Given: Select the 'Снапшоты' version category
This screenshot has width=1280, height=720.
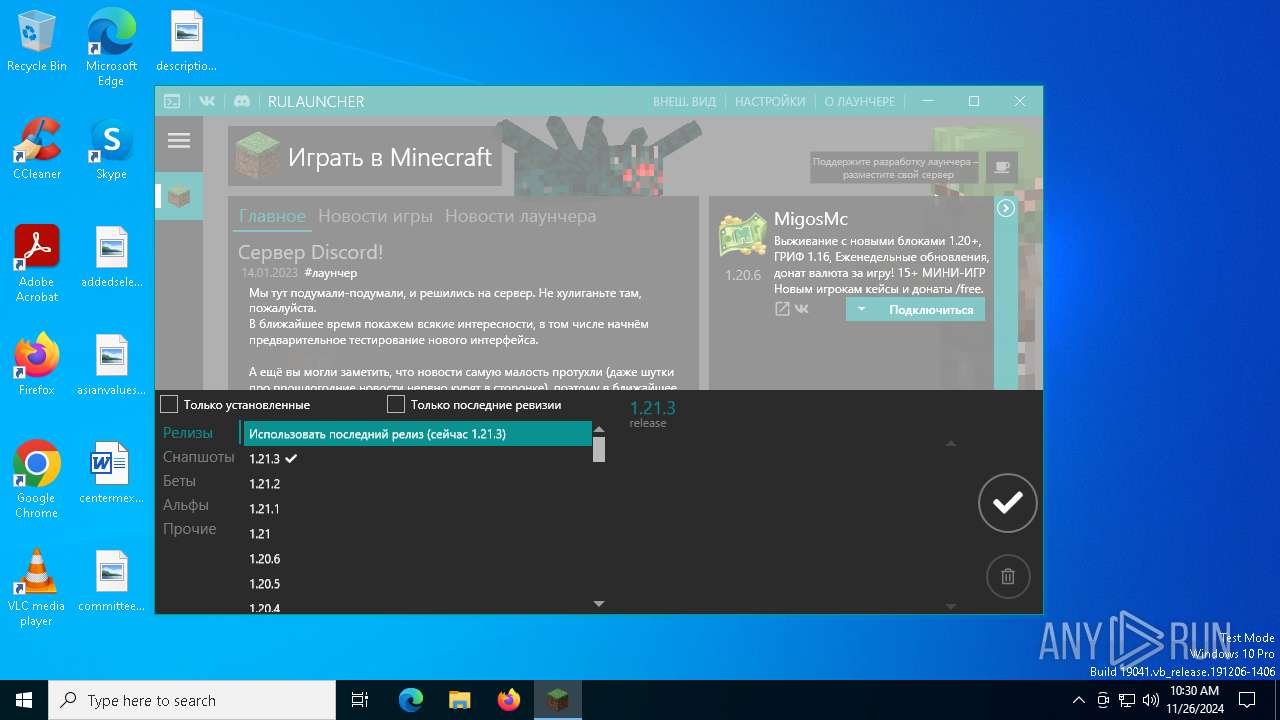Looking at the screenshot, I should pyautogui.click(x=199, y=457).
